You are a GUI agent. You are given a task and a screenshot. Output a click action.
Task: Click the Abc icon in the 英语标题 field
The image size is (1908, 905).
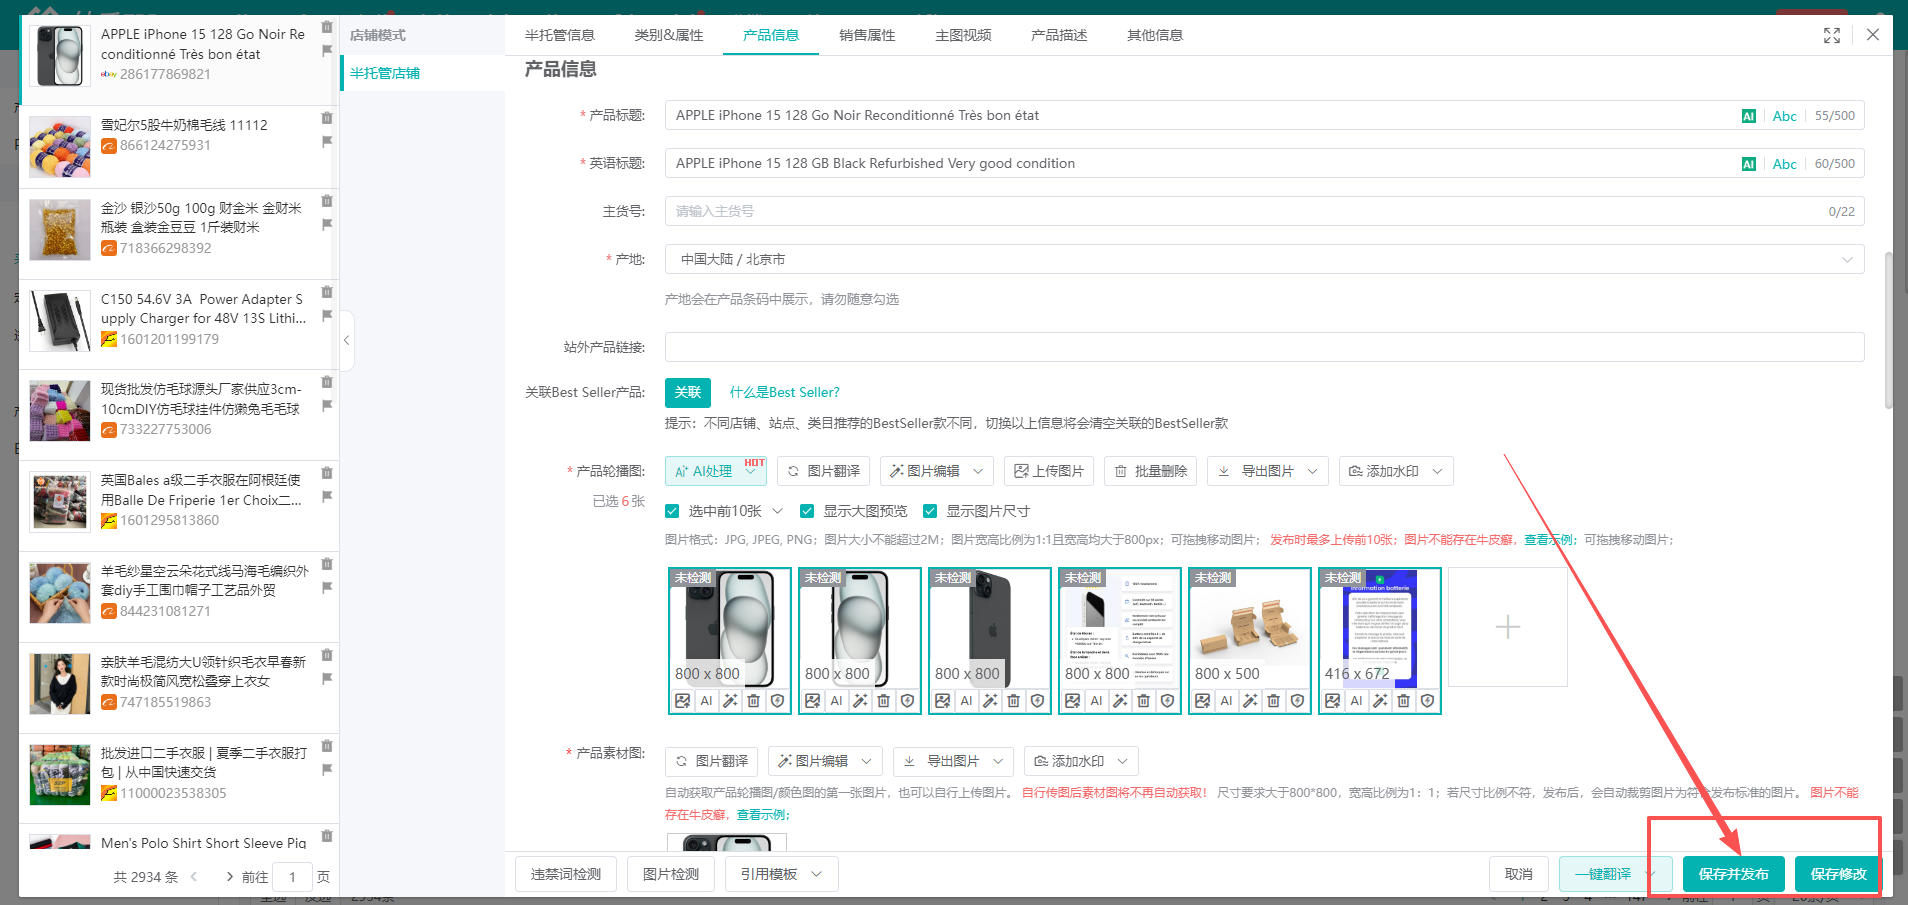click(1785, 164)
